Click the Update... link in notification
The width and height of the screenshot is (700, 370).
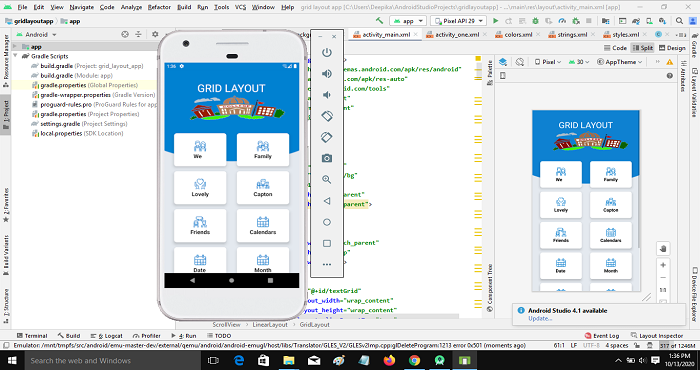point(540,318)
